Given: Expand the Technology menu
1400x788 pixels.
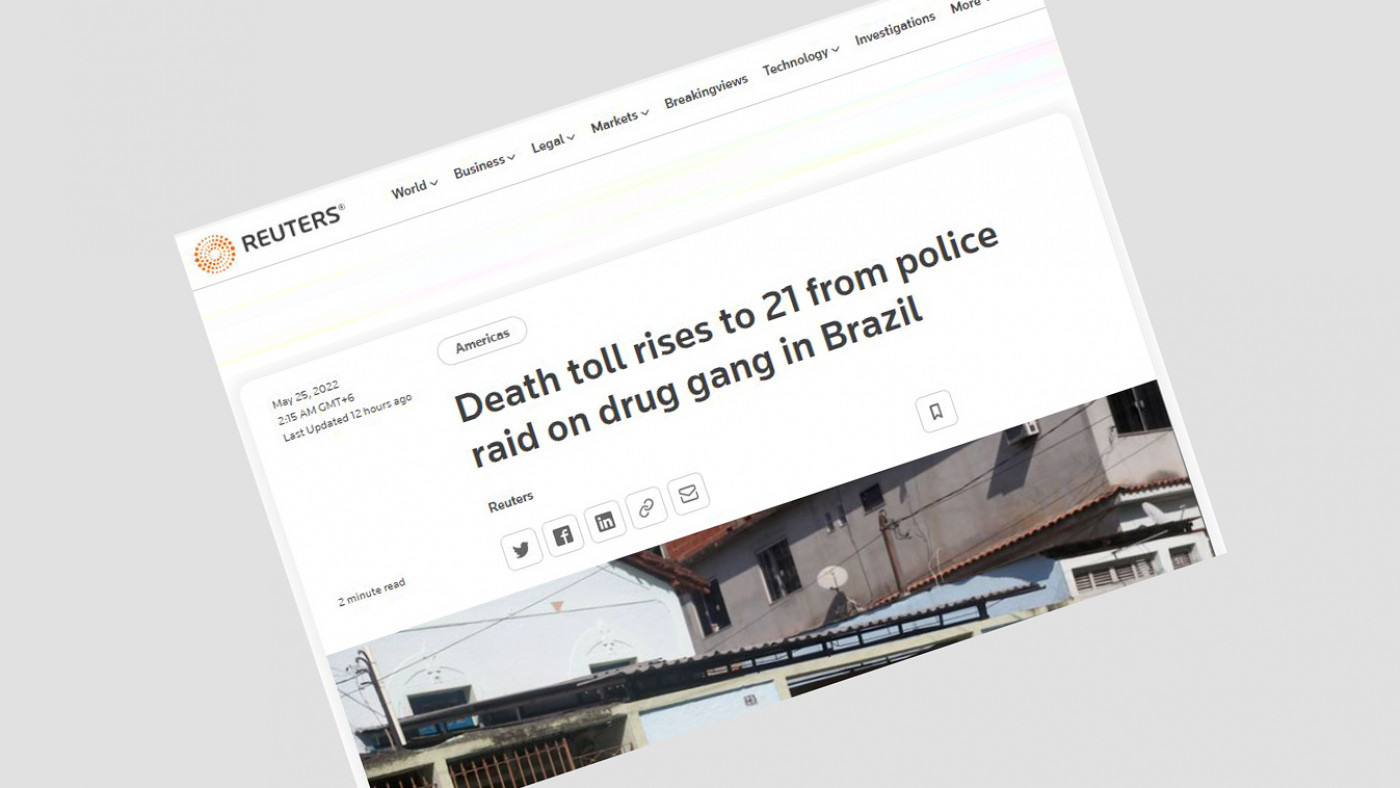Looking at the screenshot, I should coord(800,61).
